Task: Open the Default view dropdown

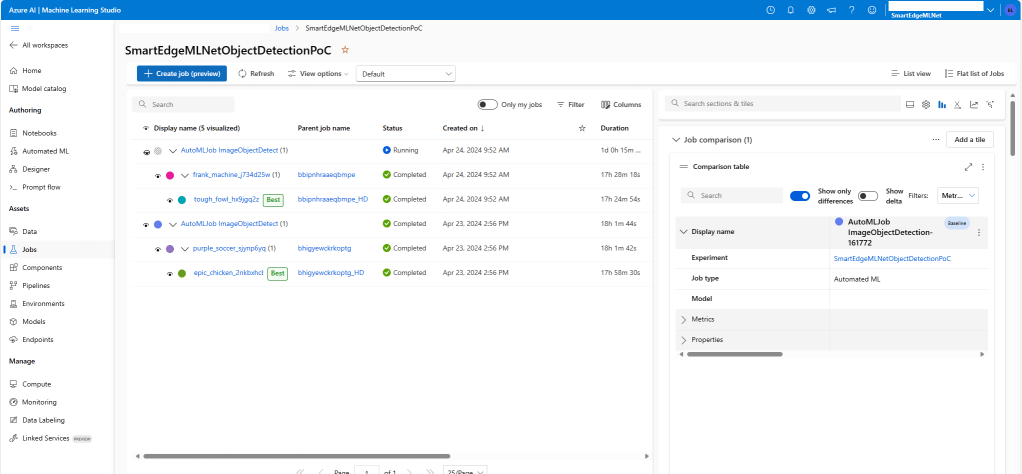Action: (406, 74)
